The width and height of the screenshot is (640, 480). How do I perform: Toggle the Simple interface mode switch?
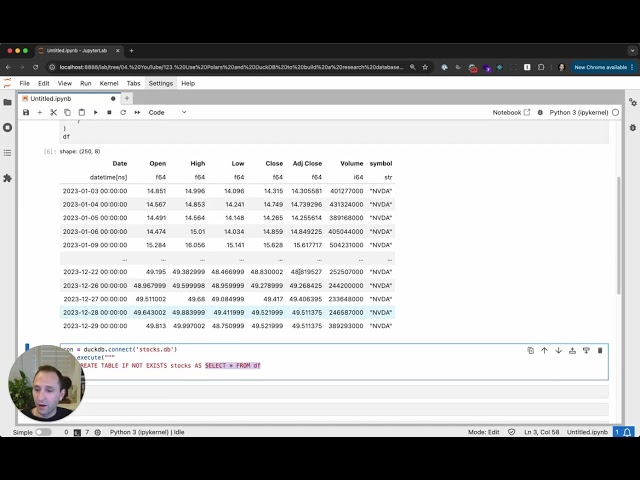click(43, 432)
